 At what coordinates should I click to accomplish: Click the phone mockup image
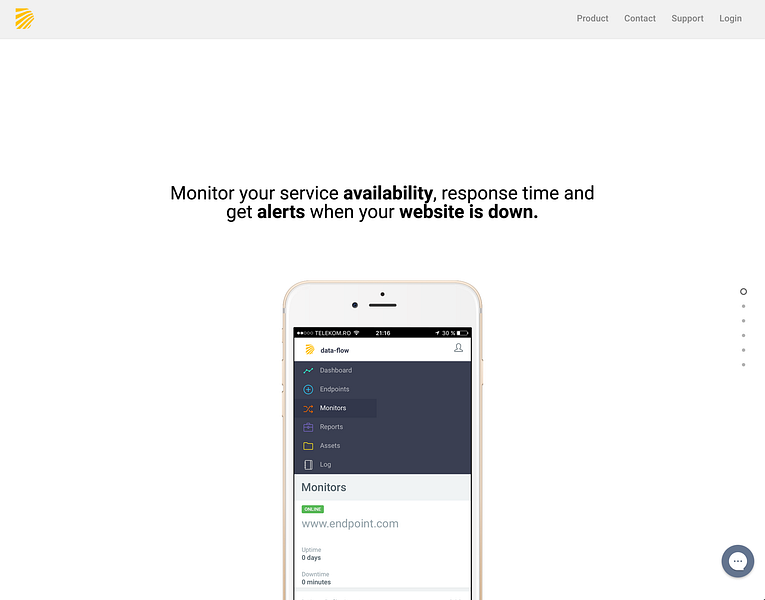click(382, 440)
